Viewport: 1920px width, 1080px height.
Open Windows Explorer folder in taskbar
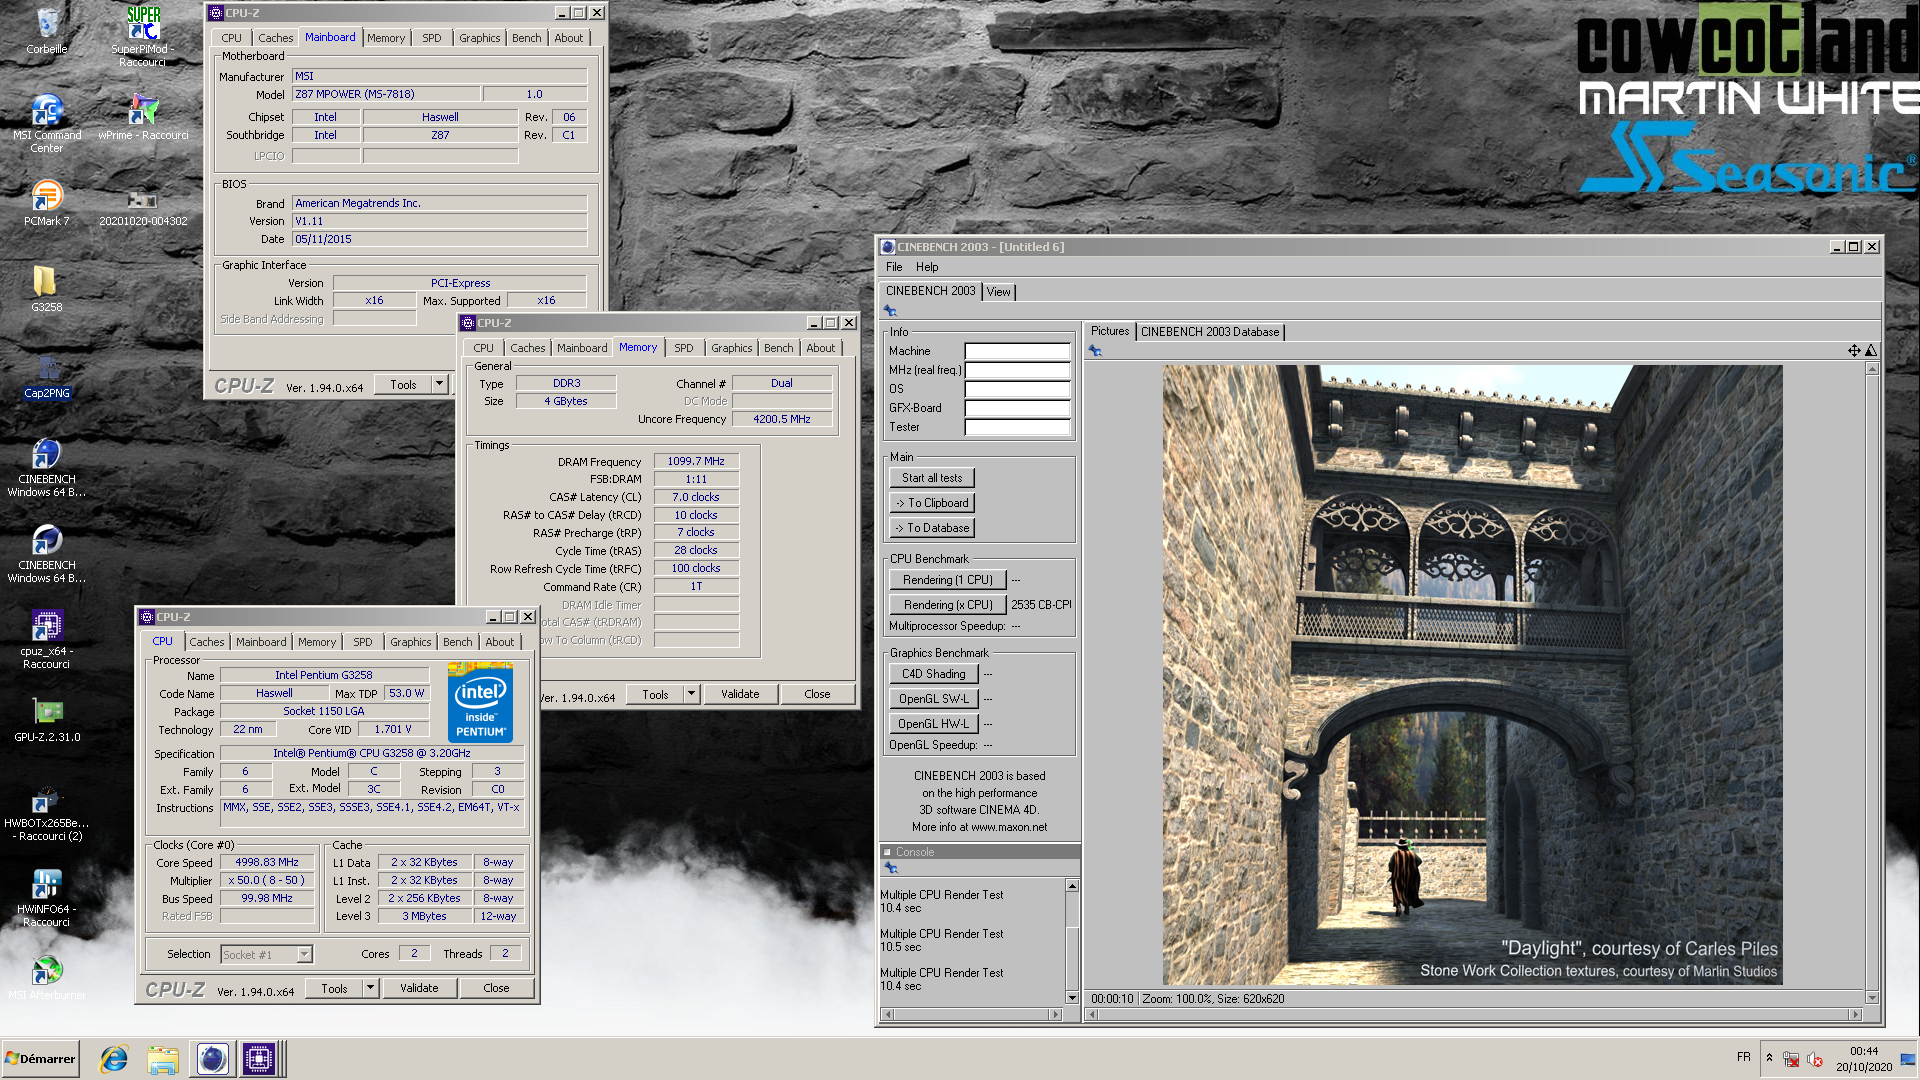163,1059
